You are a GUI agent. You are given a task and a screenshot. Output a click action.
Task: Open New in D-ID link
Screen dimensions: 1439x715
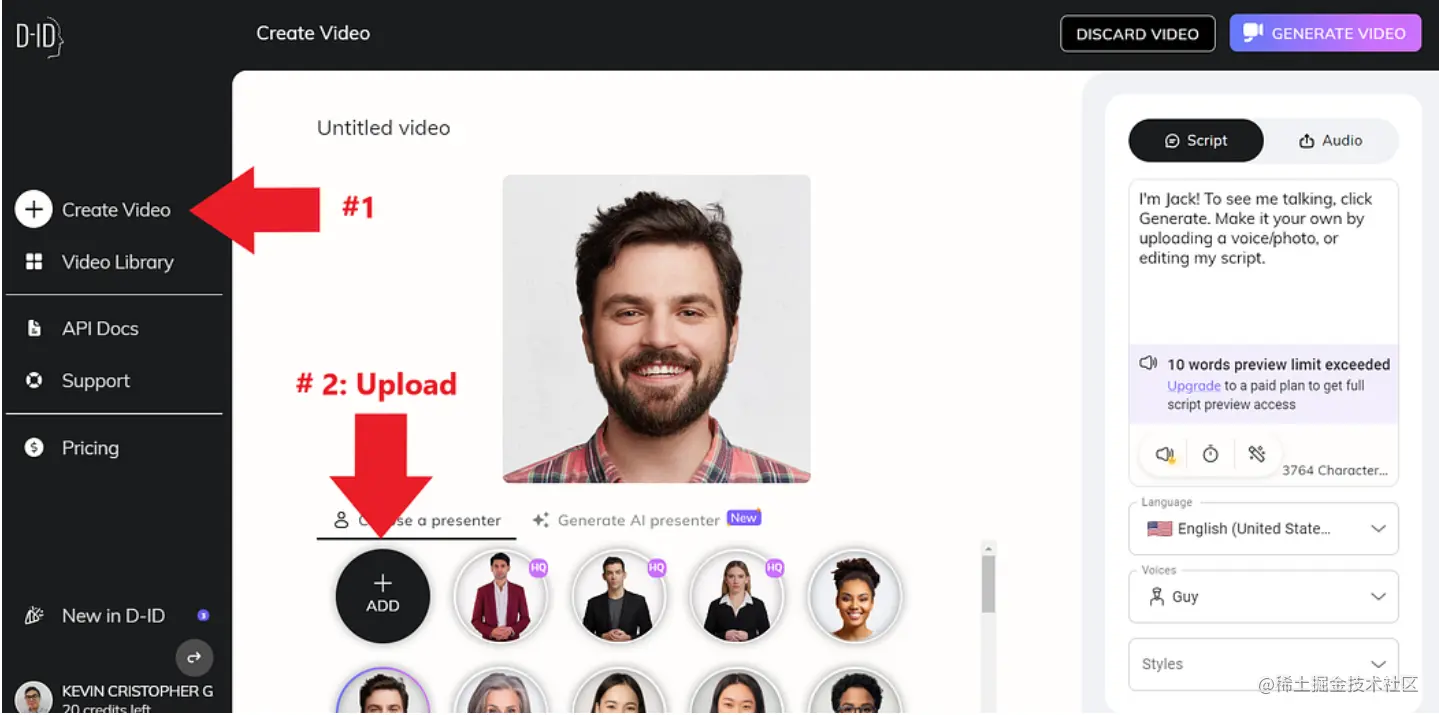click(x=113, y=616)
